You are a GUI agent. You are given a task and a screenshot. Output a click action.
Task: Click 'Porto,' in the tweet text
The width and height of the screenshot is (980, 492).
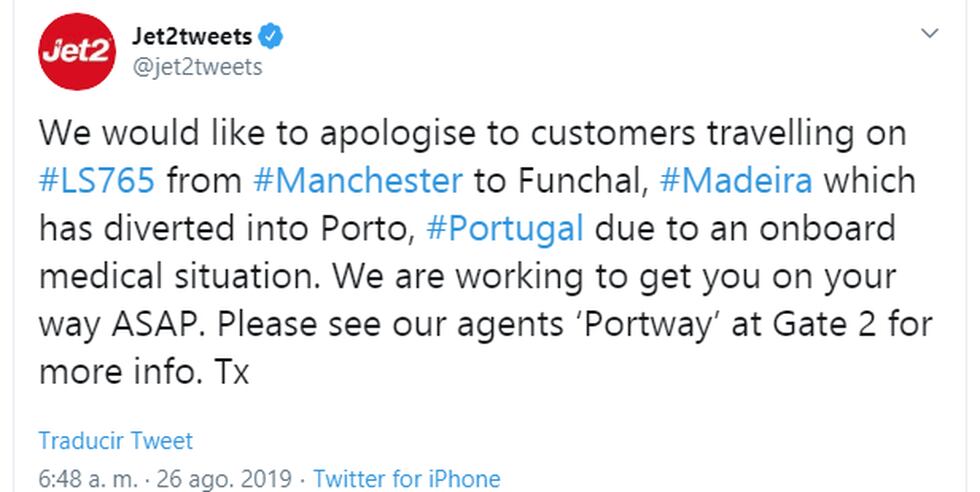pos(360,228)
